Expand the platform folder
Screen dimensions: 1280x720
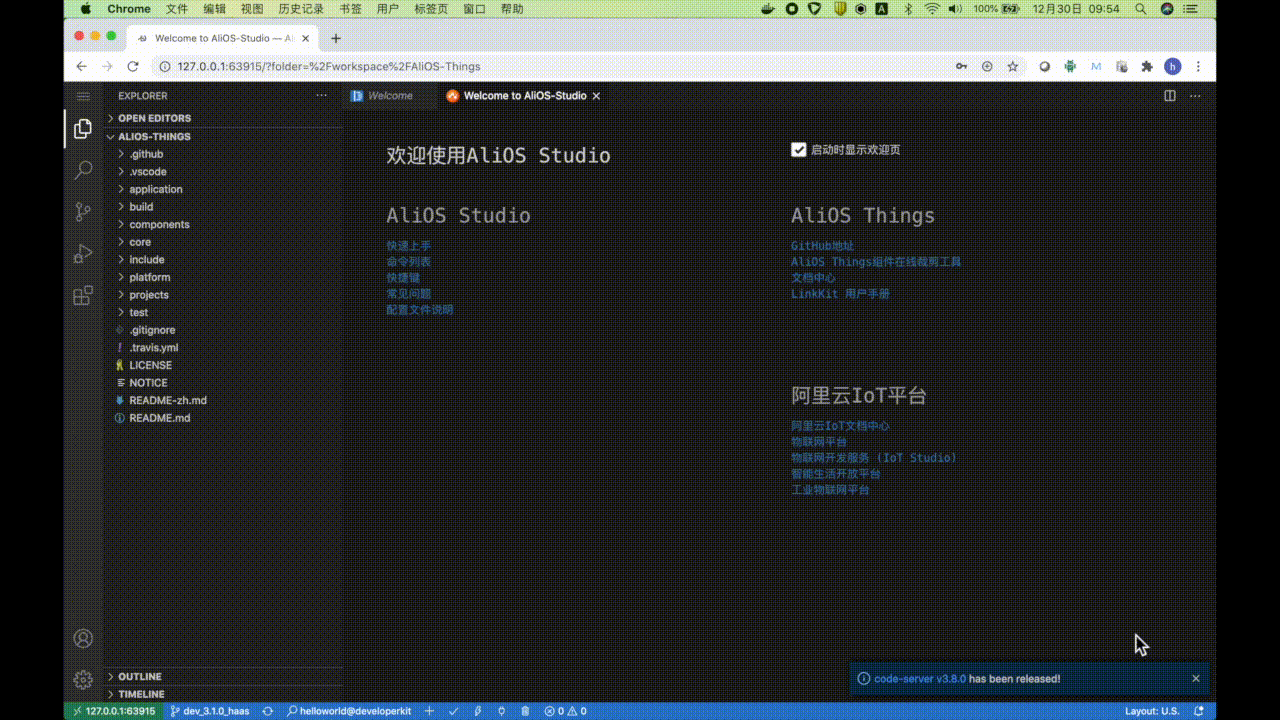223,277
